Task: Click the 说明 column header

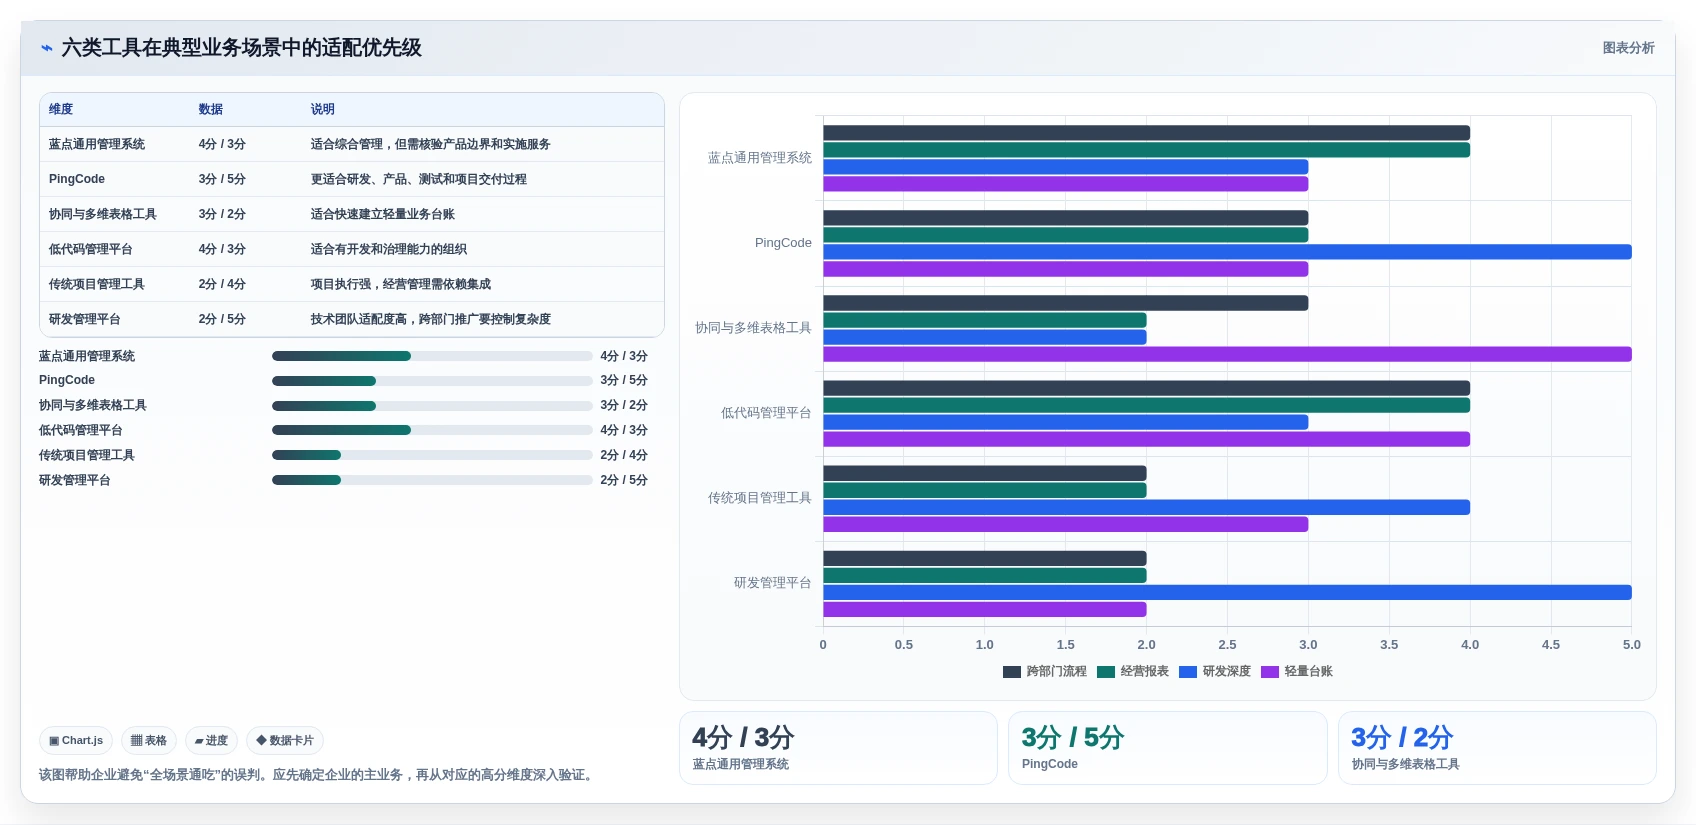Action: point(323,110)
